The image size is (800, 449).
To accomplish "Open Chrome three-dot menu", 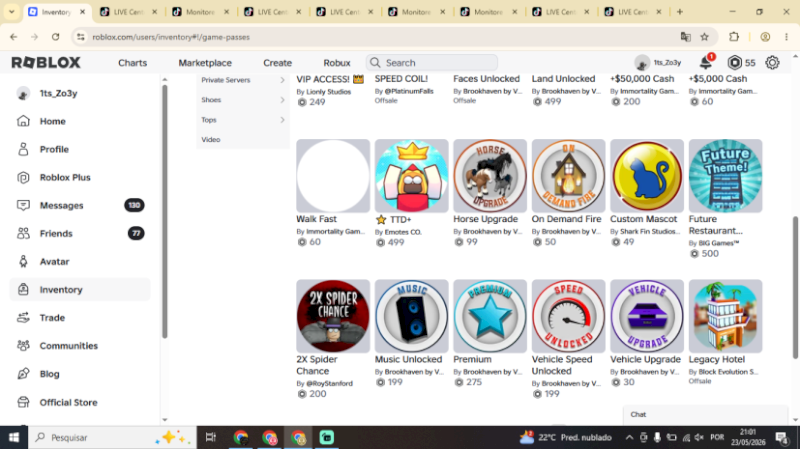I will pos(786,37).
